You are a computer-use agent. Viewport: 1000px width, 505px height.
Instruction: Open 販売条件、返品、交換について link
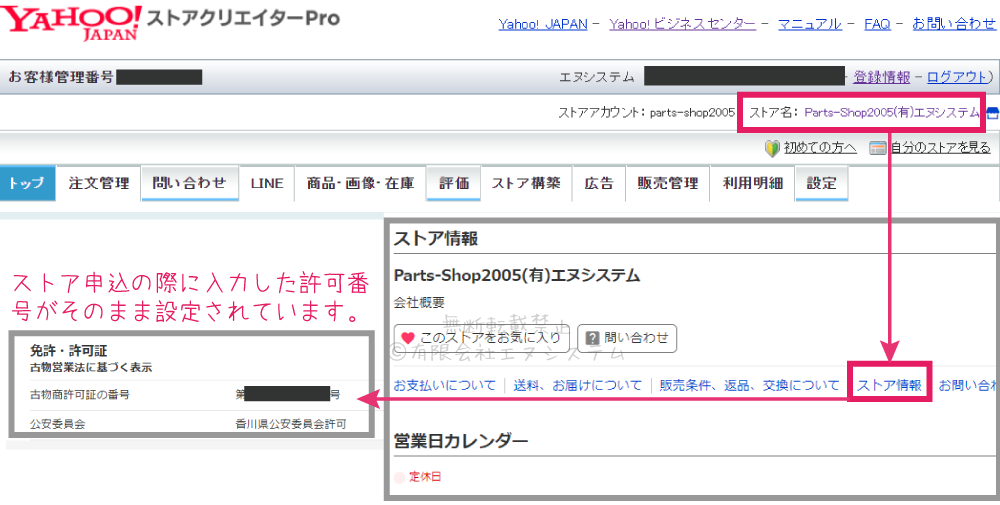tap(749, 385)
